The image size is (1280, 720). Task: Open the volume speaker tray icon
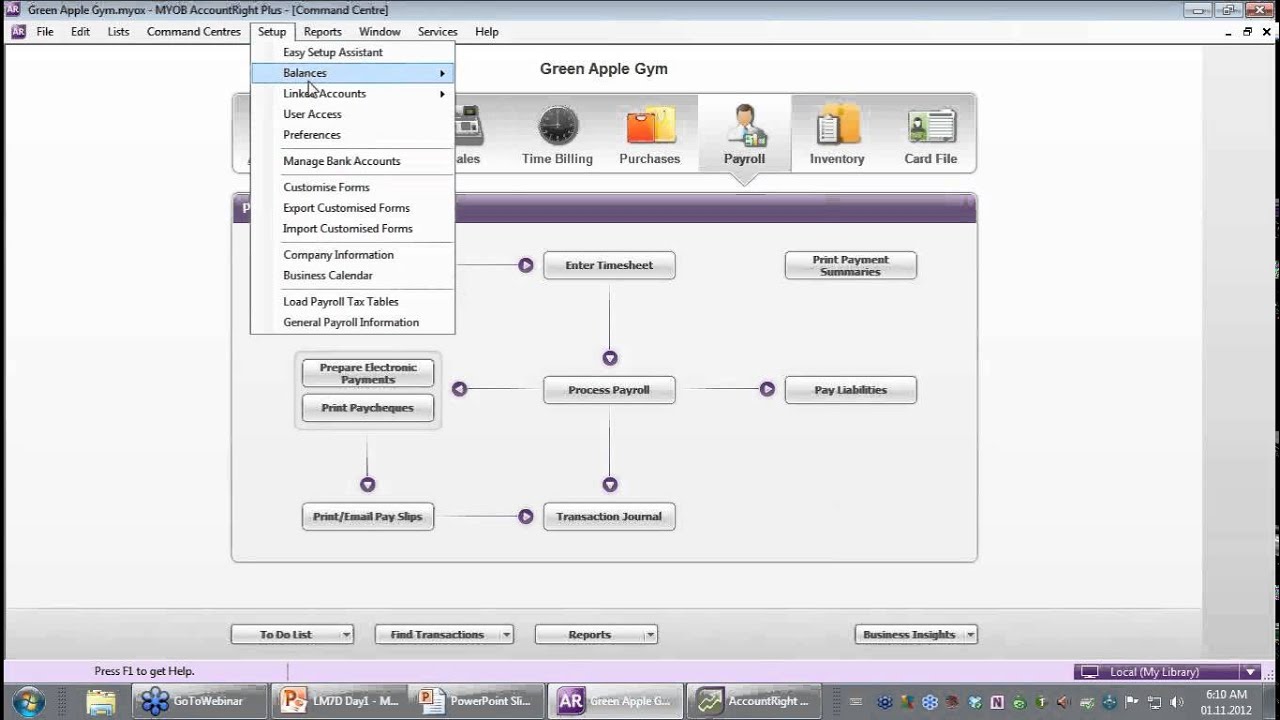coord(1177,702)
